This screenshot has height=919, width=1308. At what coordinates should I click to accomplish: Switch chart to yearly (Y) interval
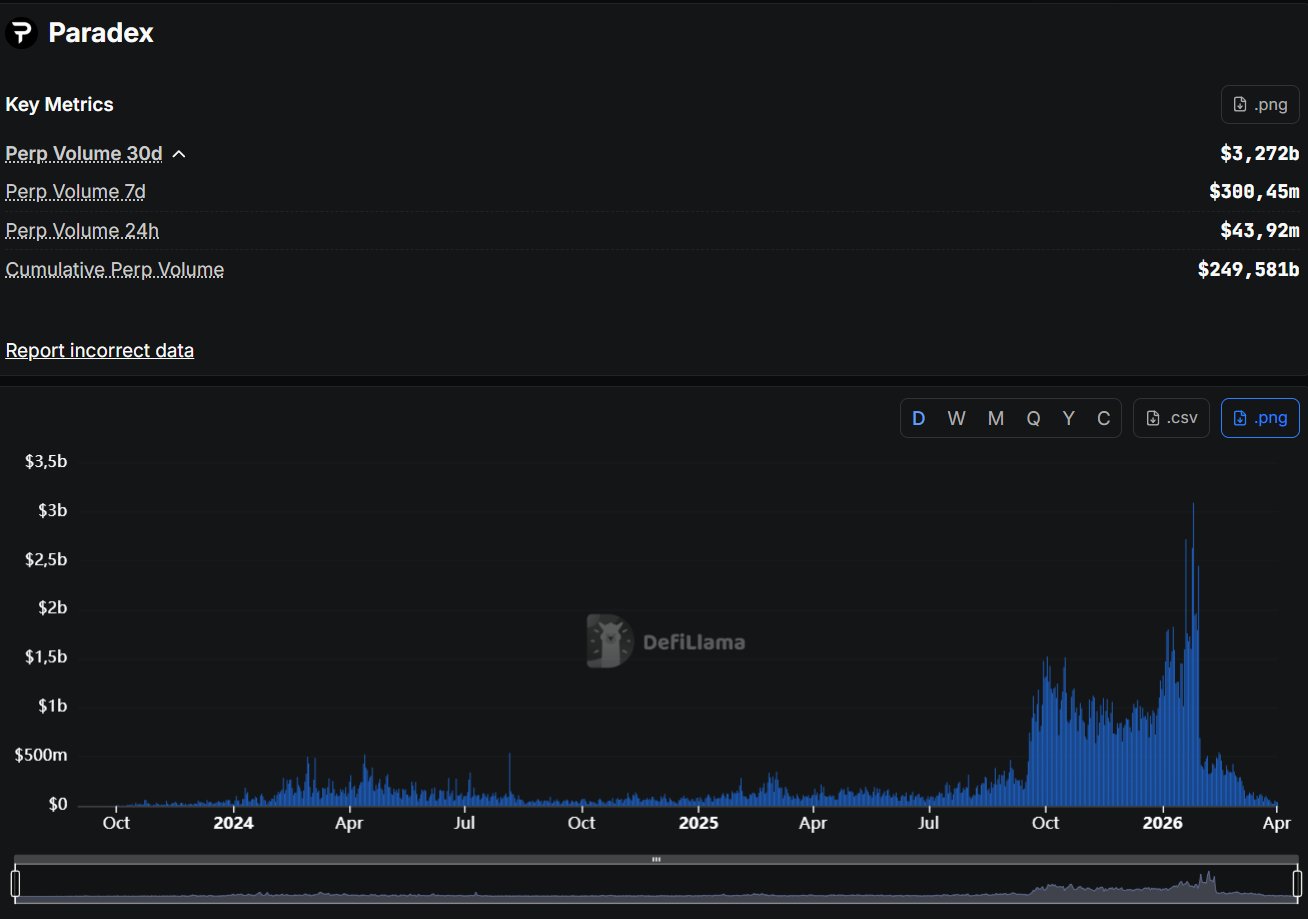coord(1068,418)
